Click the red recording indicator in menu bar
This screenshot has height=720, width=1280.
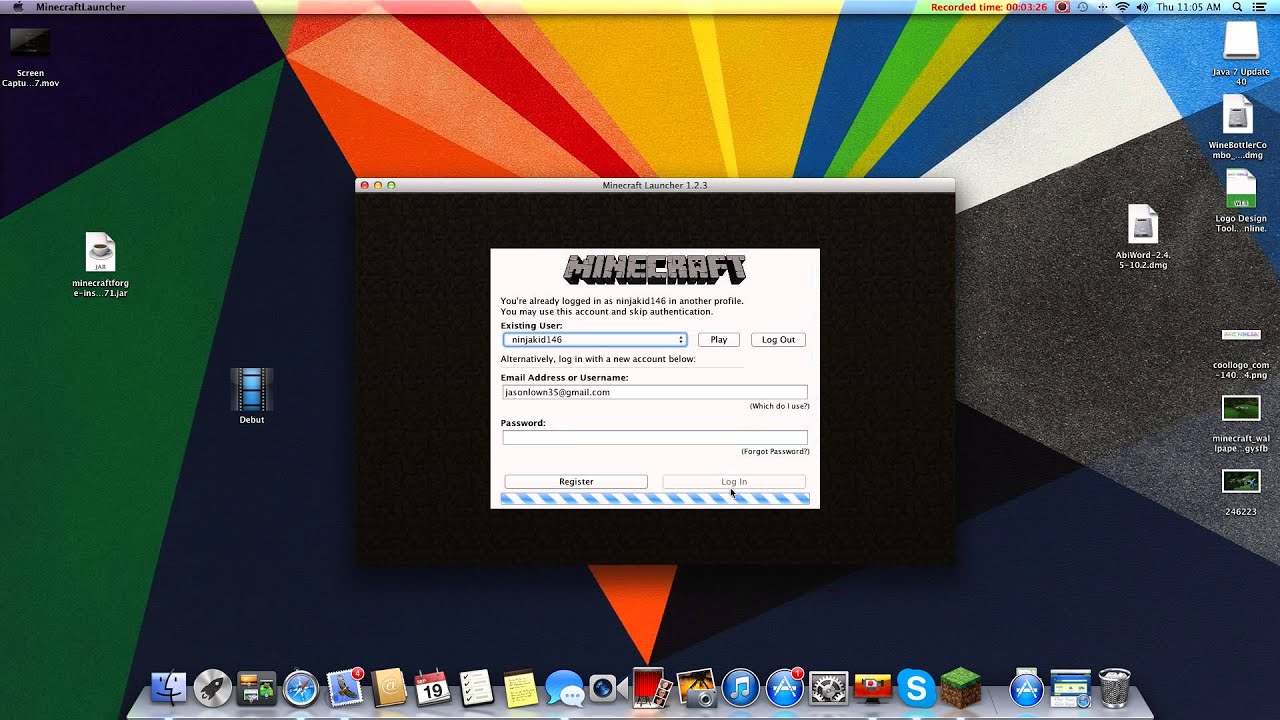tap(1063, 7)
